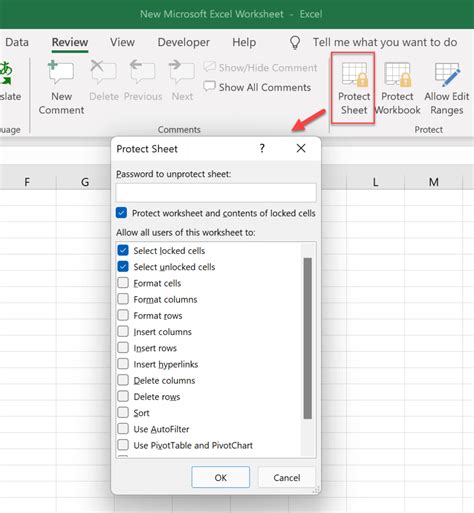This screenshot has height=513, width=474.
Task: Click Show All Comments
Action: pos(257,87)
